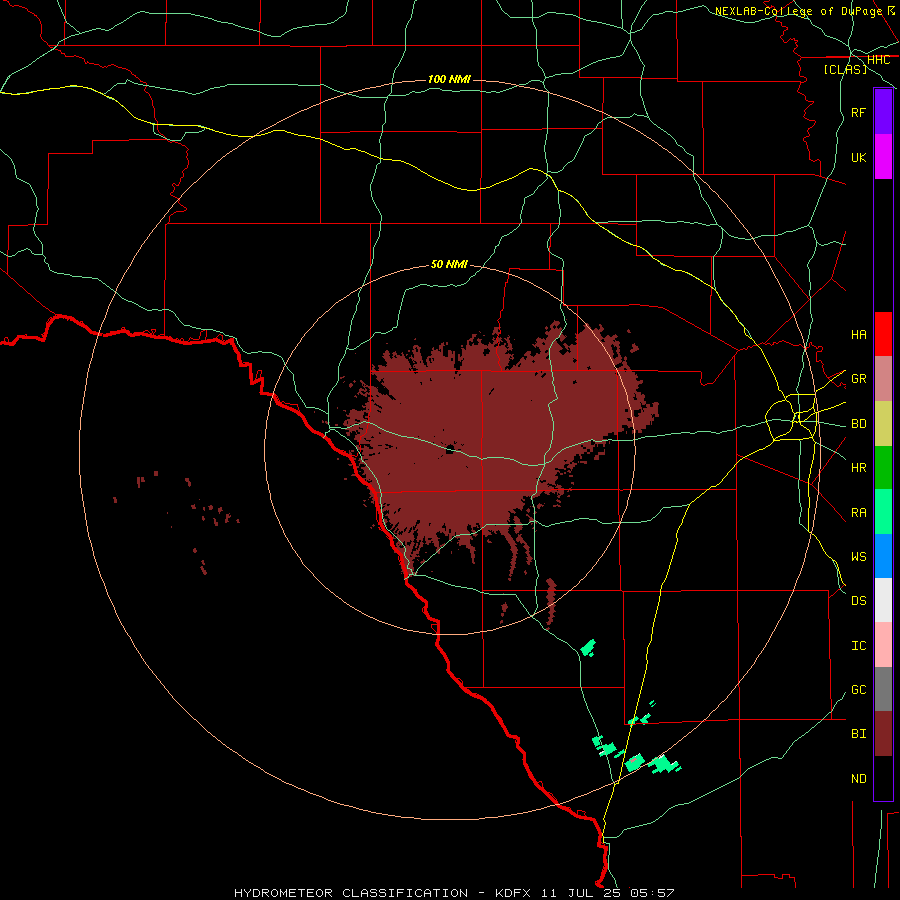Click the HA legend label
The width and height of the screenshot is (900, 900).
coord(858,334)
